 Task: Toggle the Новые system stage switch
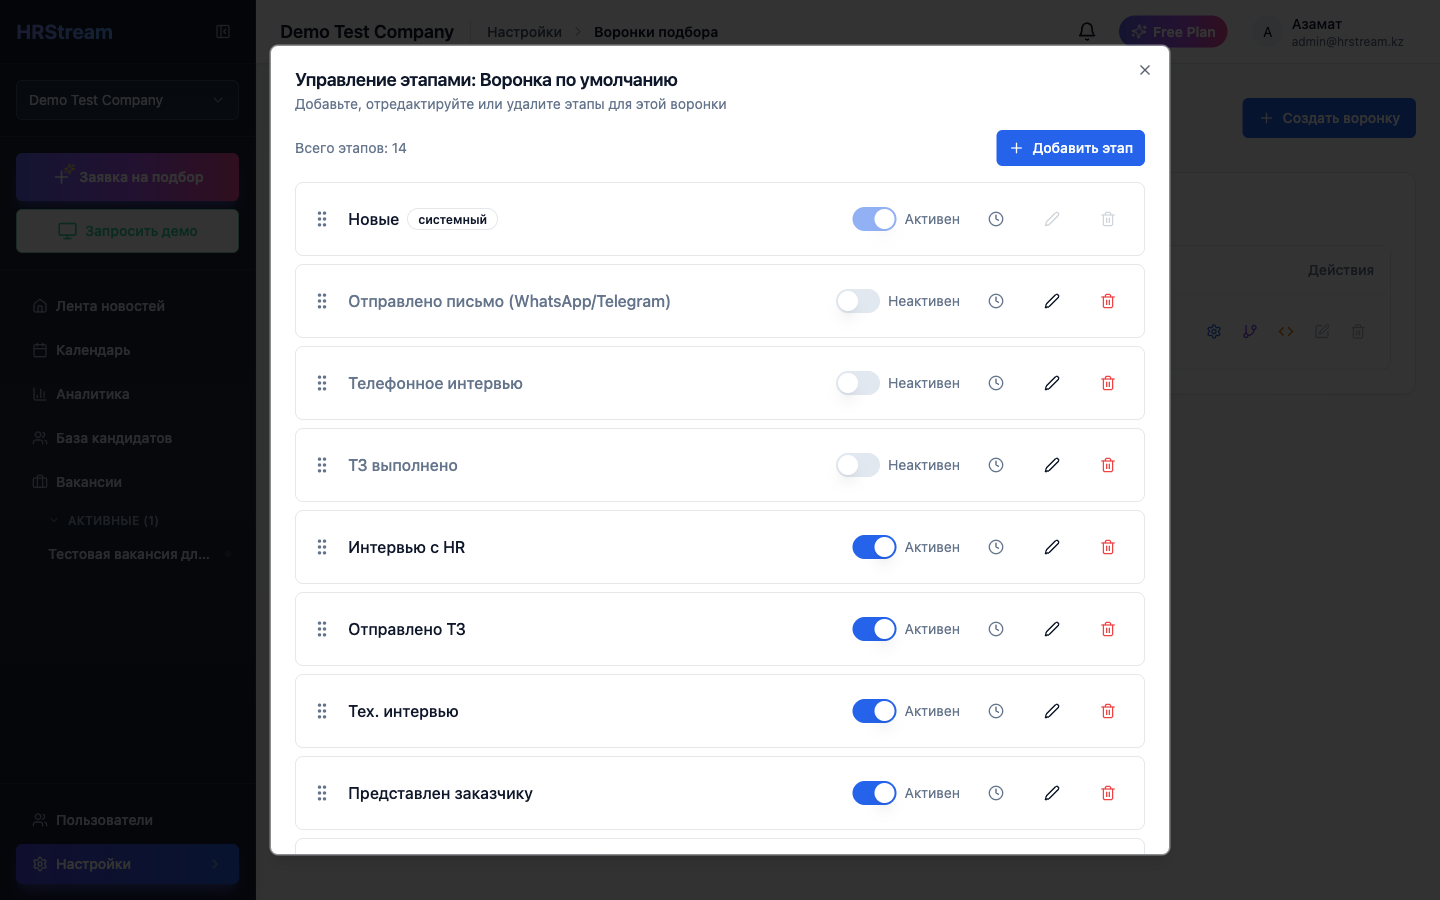tap(874, 219)
